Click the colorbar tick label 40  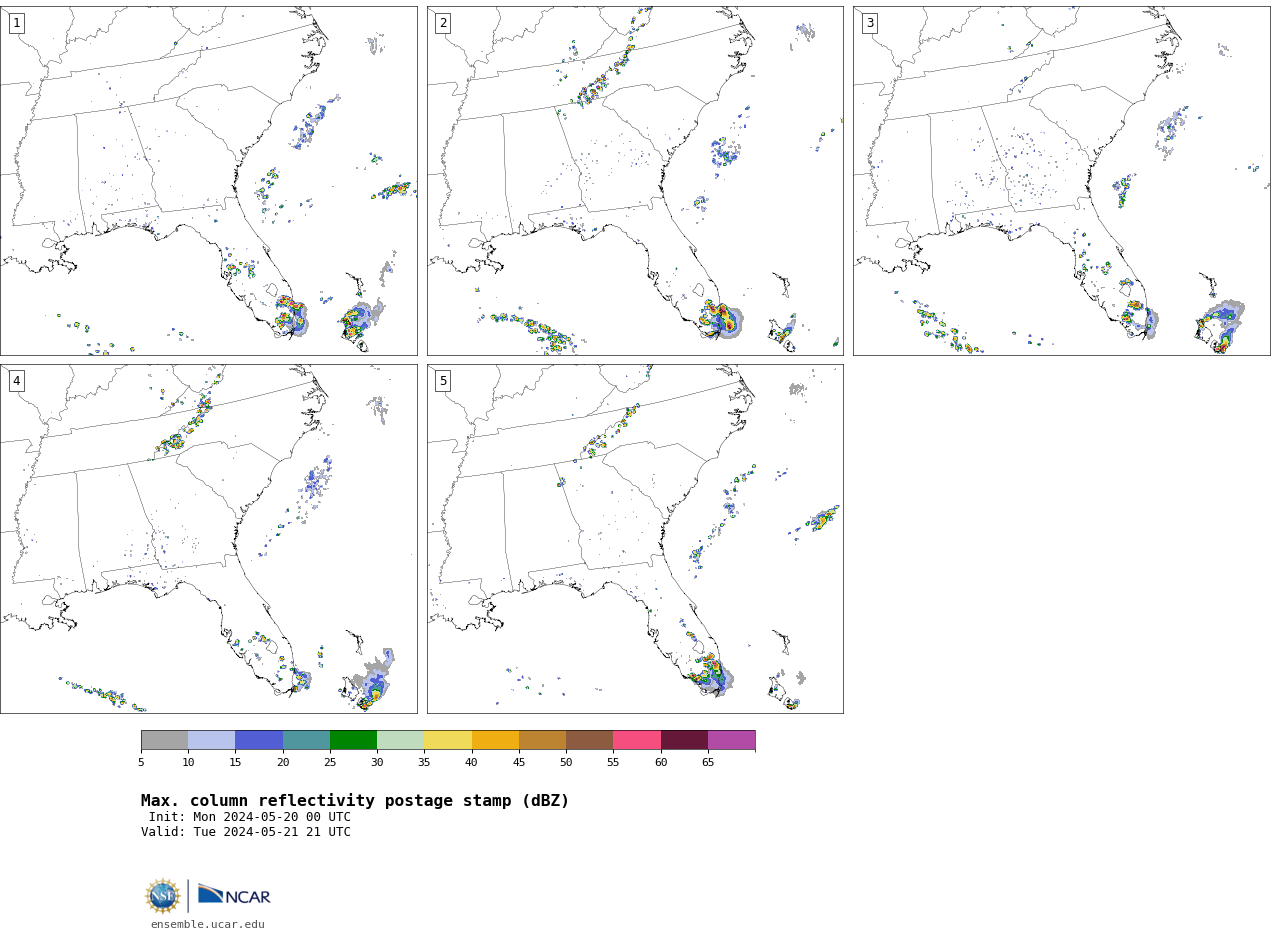471,763
